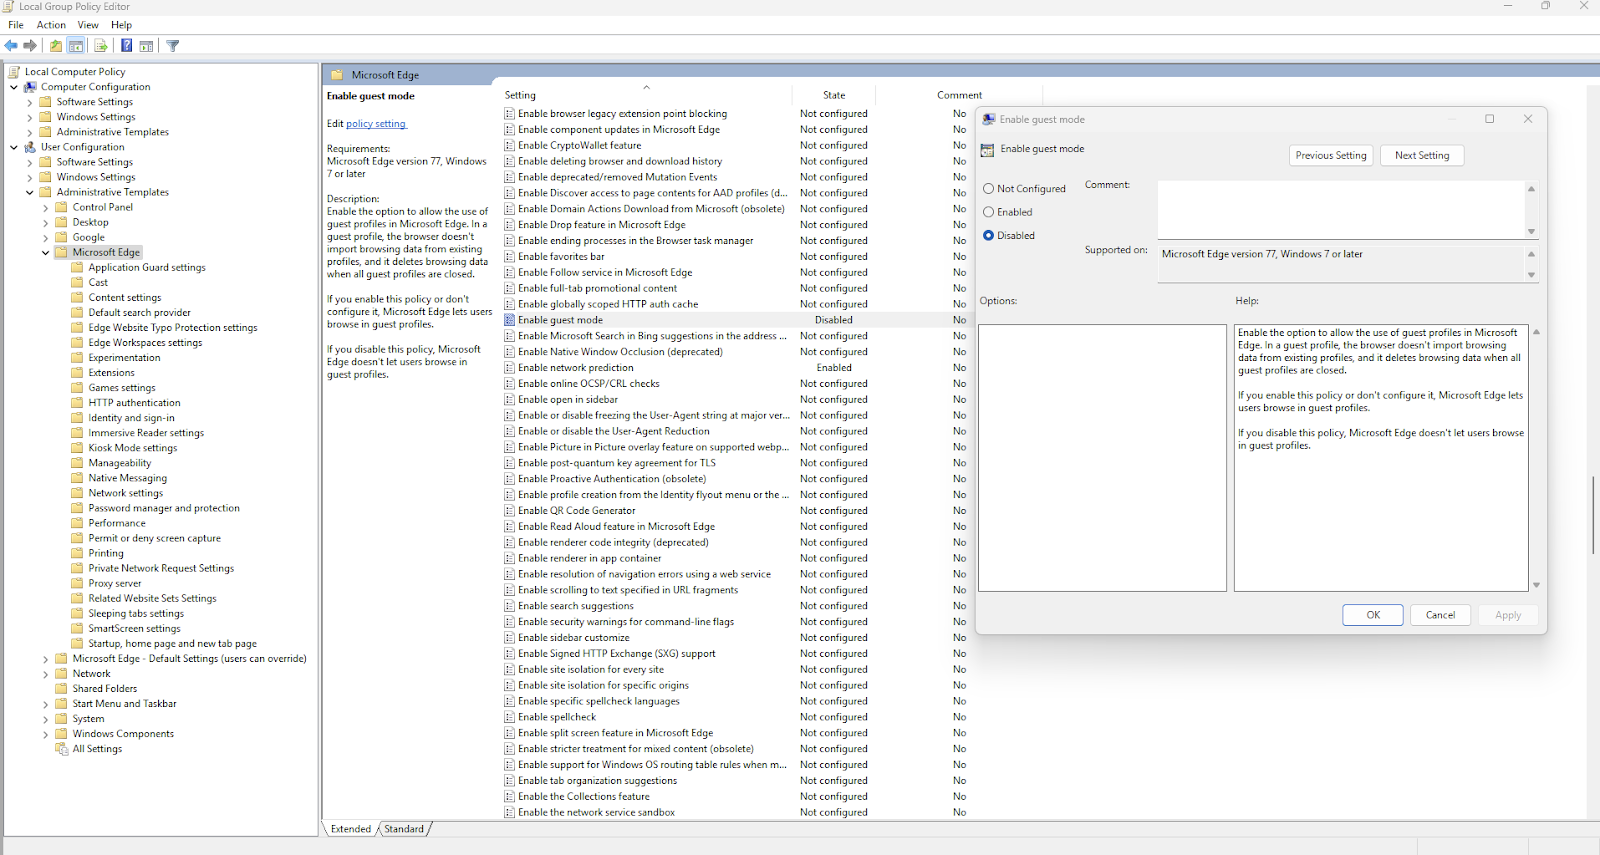
Task: Sort by the State column header
Action: click(834, 95)
